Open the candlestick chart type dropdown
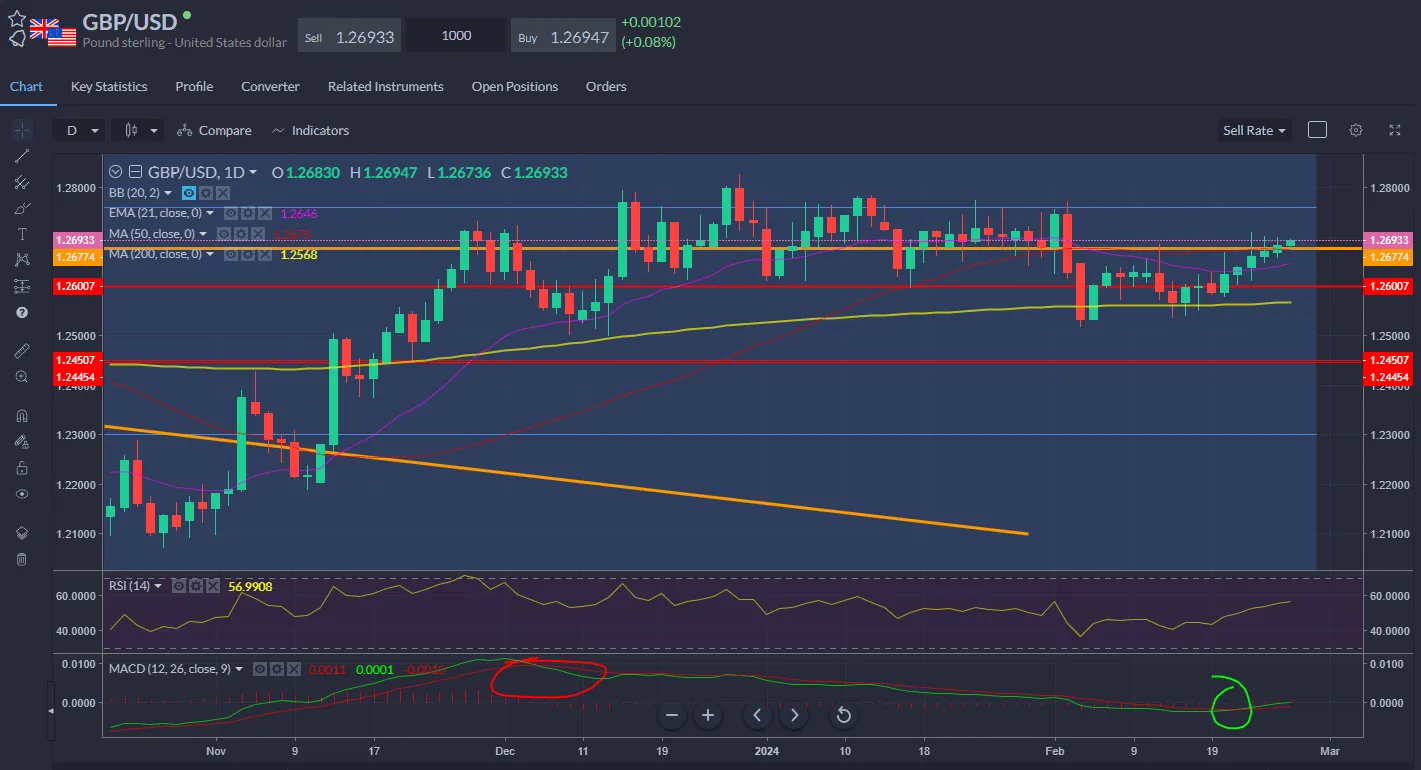The width and height of the screenshot is (1421, 770). tap(138, 130)
